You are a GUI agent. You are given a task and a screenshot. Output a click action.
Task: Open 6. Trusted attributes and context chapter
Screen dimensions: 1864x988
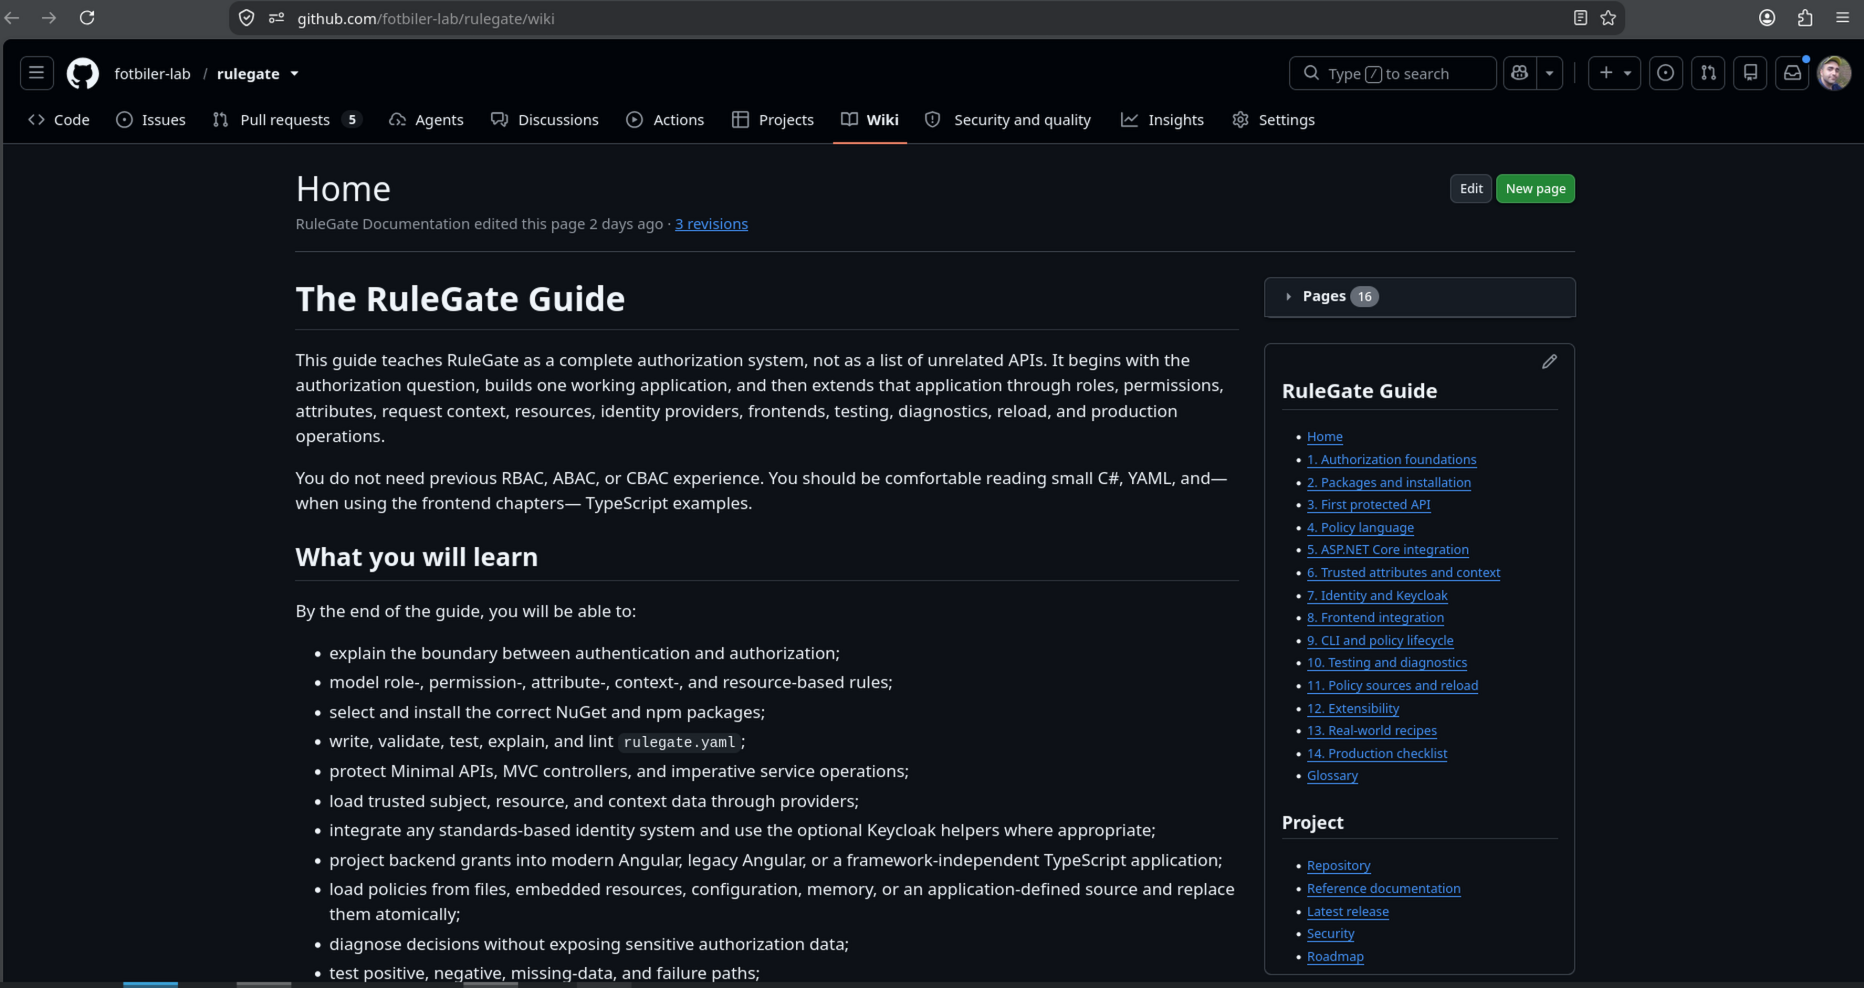click(x=1404, y=573)
